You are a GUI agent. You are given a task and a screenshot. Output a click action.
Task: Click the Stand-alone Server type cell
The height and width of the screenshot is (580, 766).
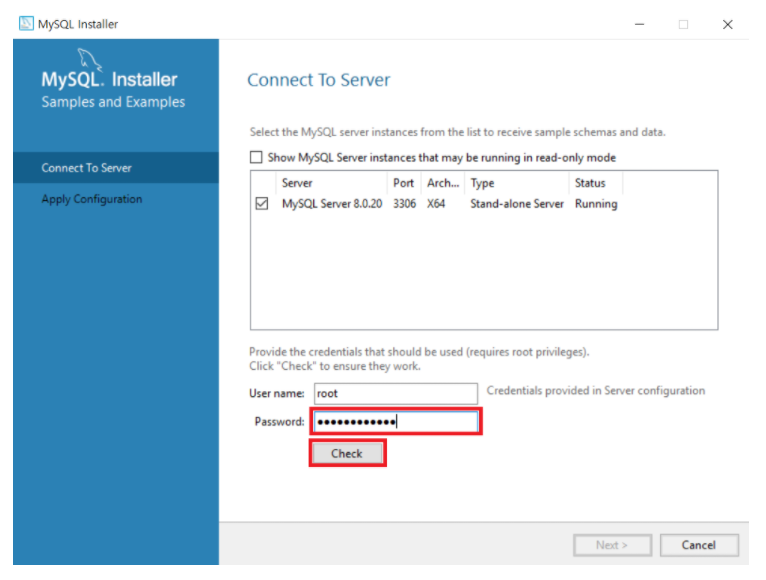point(517,204)
